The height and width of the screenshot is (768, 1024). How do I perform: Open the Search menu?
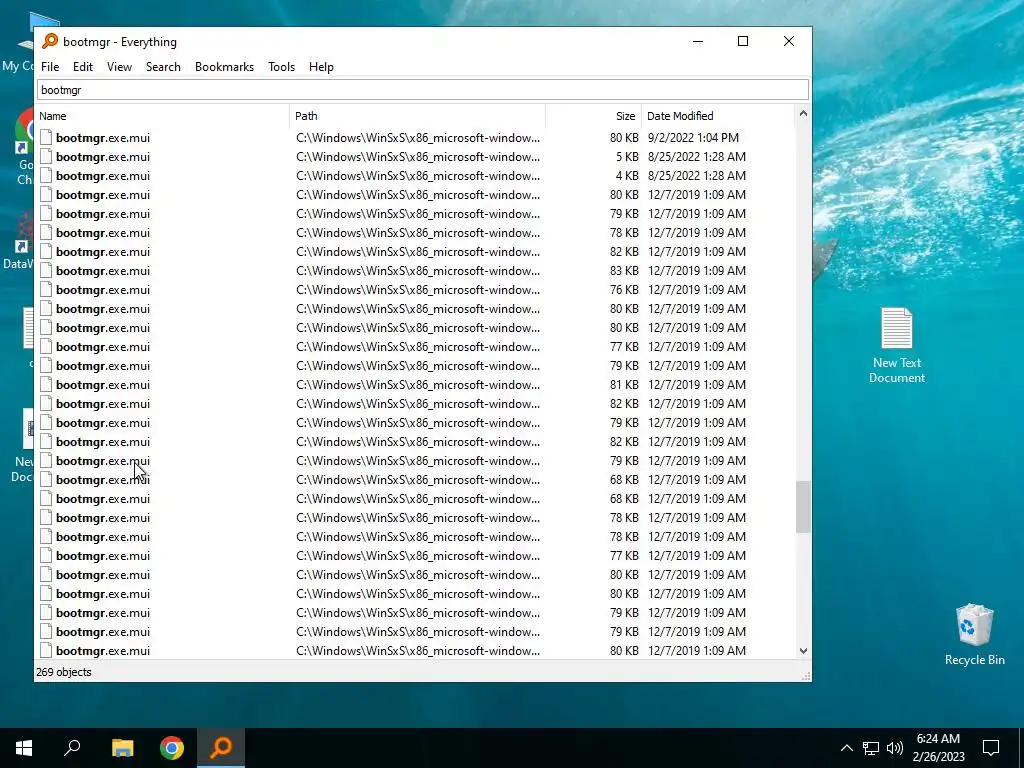tap(163, 67)
